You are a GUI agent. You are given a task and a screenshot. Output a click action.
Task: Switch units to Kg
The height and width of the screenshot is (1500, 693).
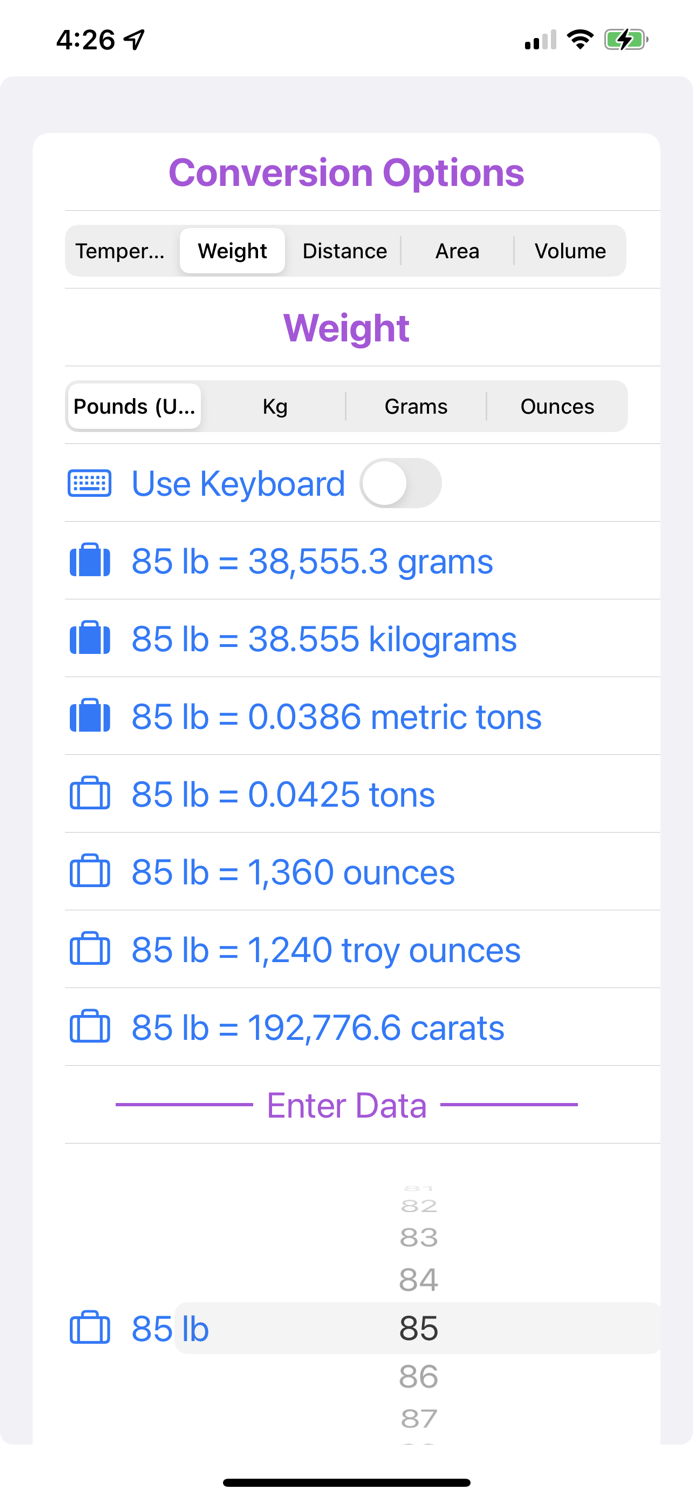pos(275,406)
